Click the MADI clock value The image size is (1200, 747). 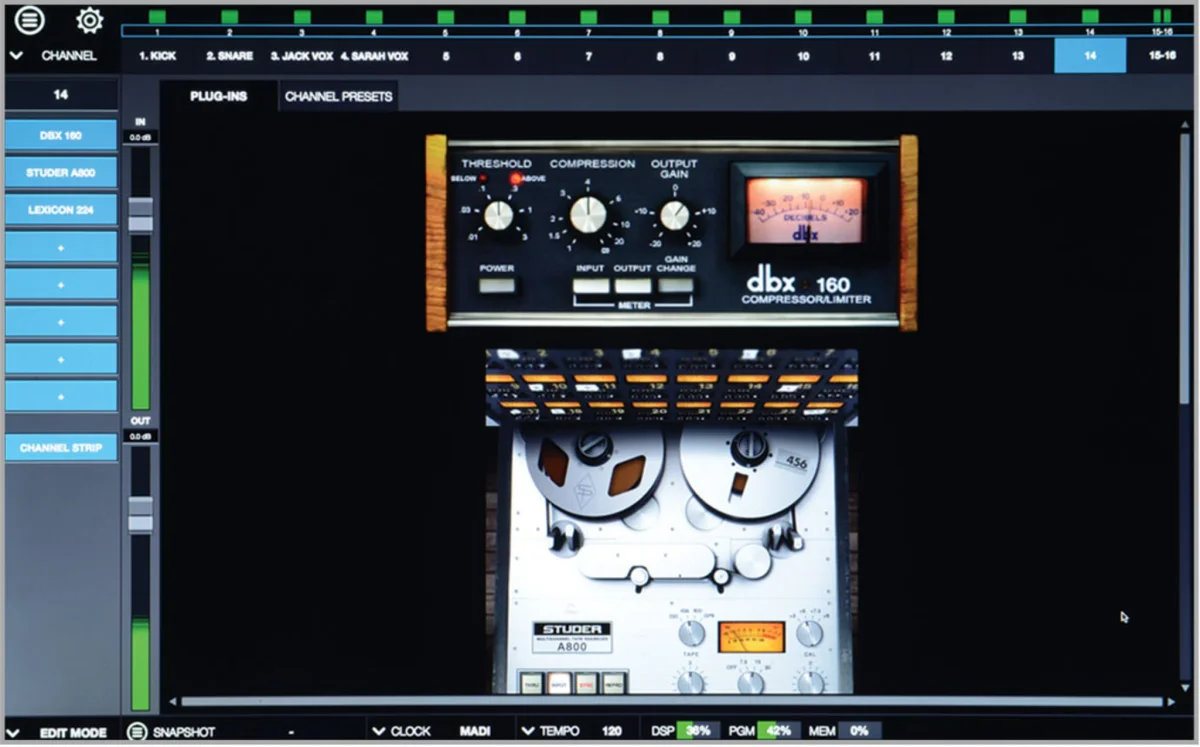click(x=475, y=731)
